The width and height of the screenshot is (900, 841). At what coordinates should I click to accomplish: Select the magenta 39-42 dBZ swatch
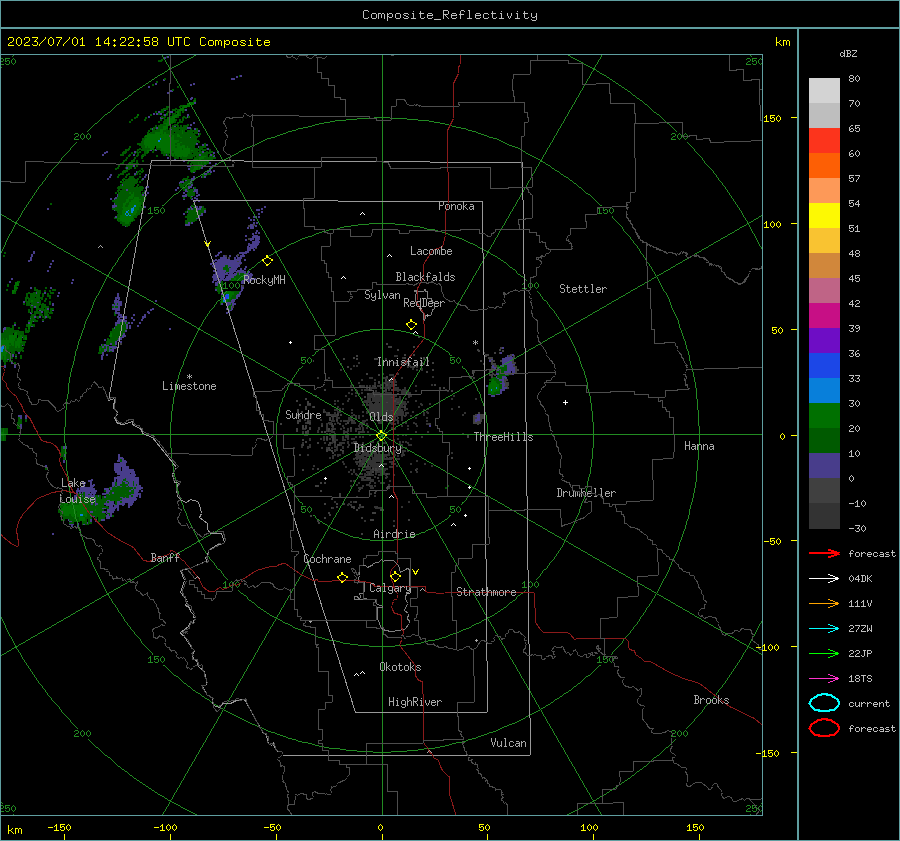tap(824, 316)
